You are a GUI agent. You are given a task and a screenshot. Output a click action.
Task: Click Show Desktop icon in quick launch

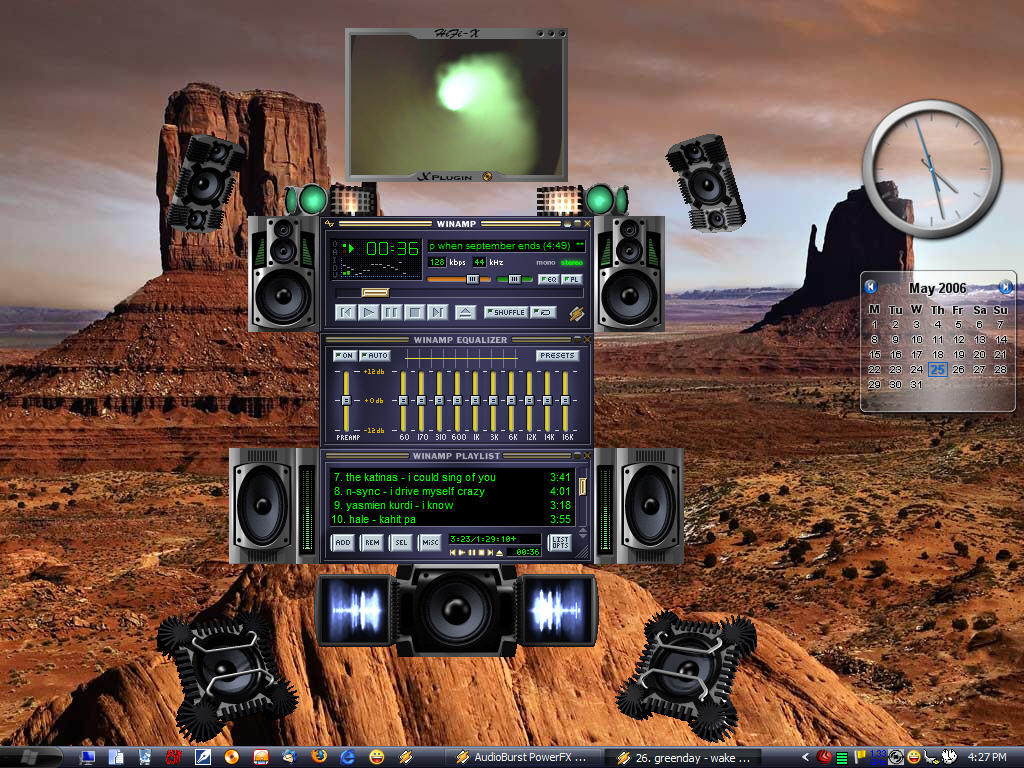(x=87, y=757)
